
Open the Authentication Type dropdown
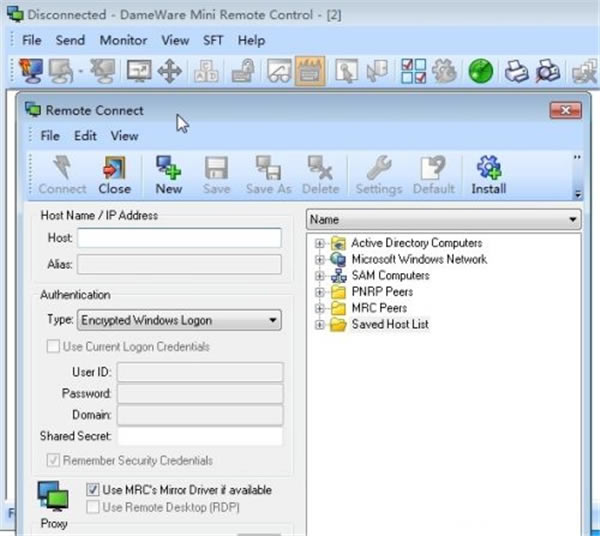272,321
